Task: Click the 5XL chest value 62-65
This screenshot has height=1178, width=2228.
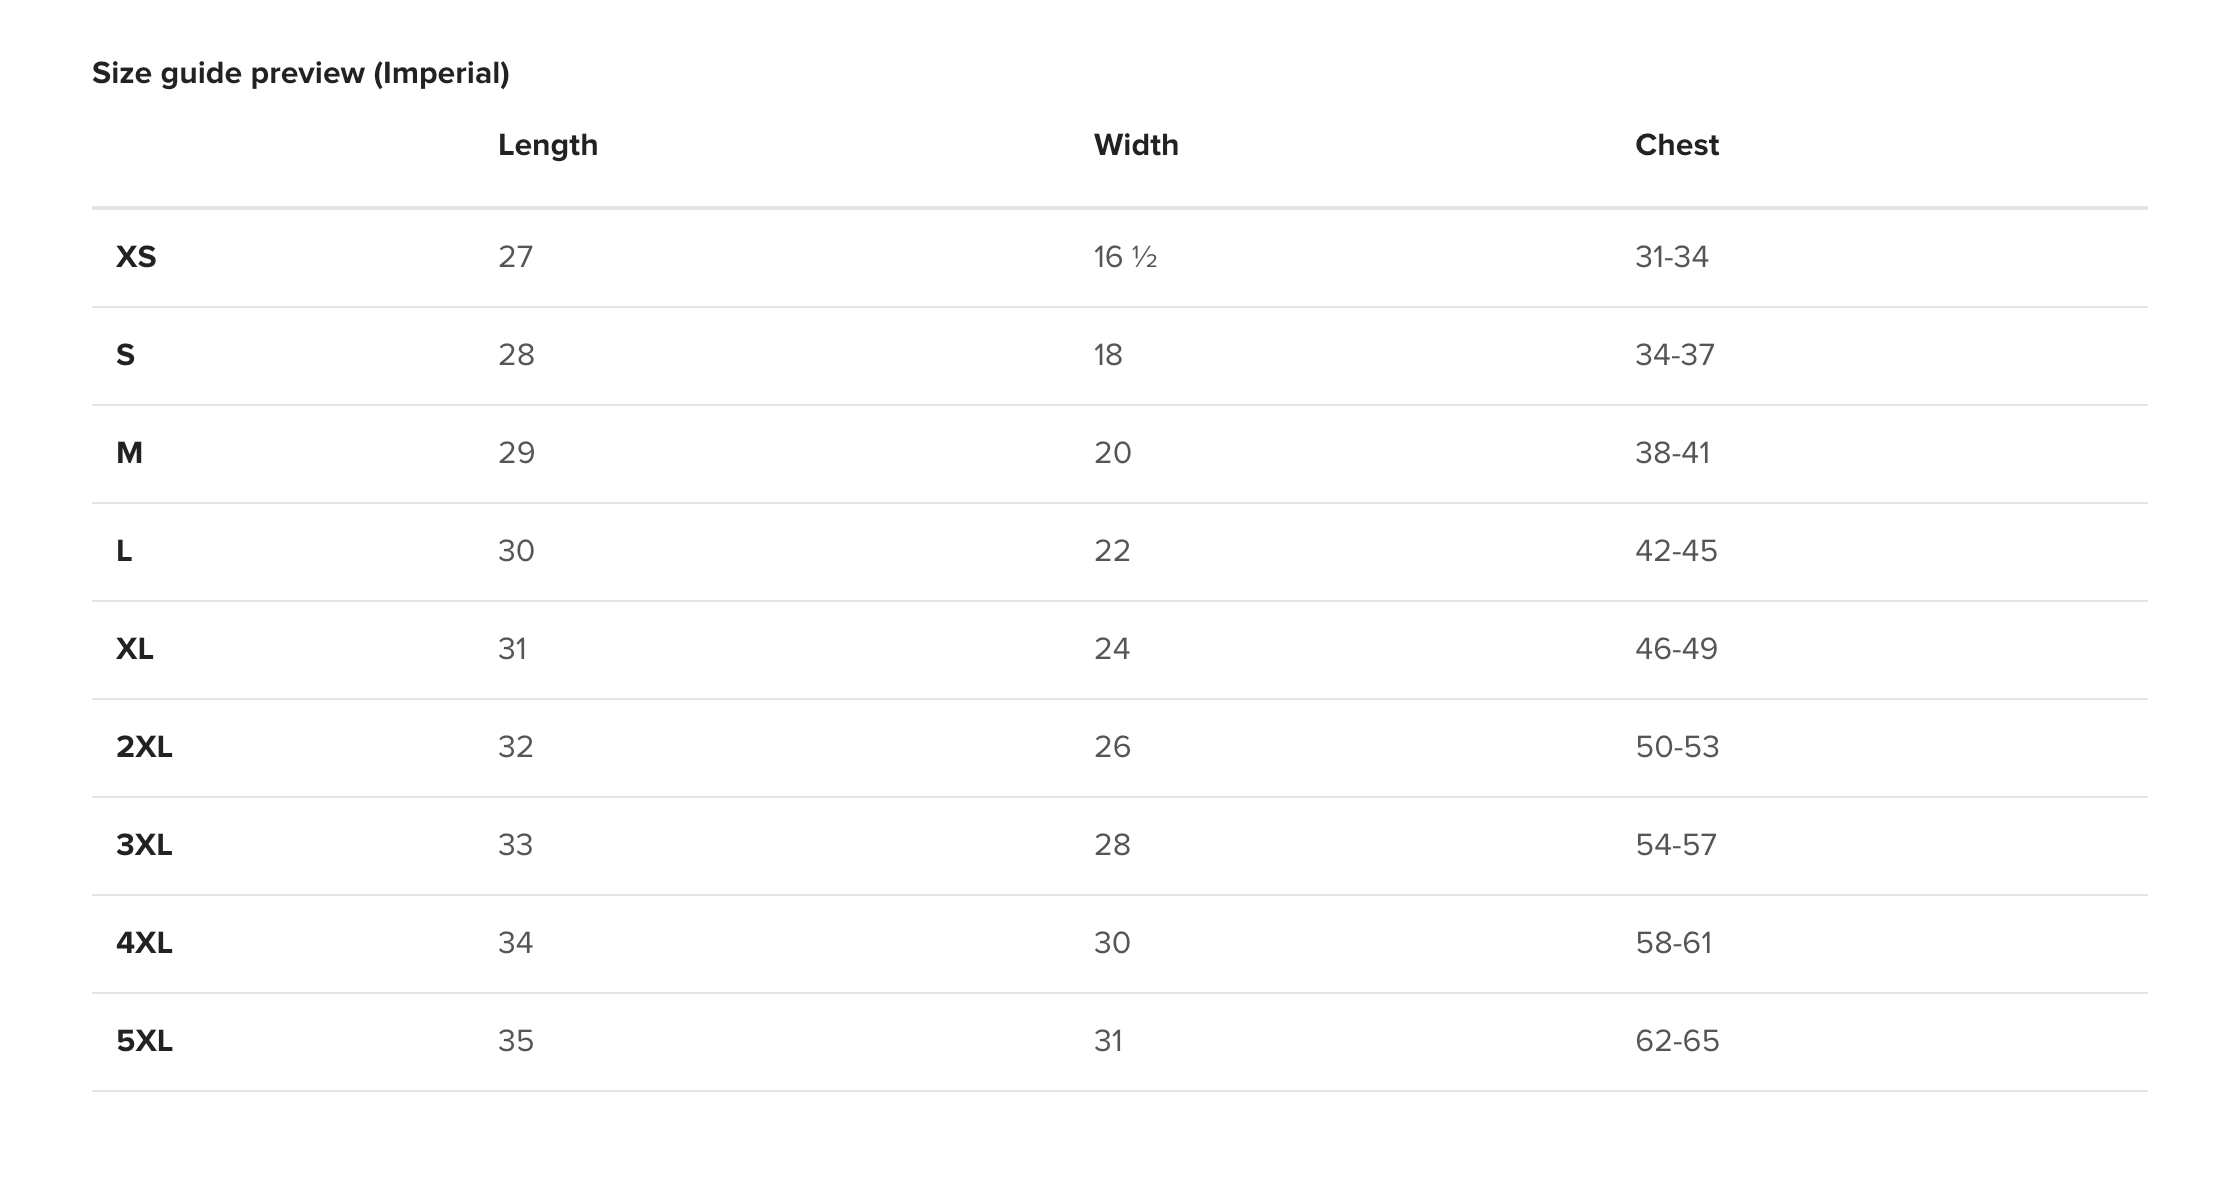Action: tap(1676, 1041)
